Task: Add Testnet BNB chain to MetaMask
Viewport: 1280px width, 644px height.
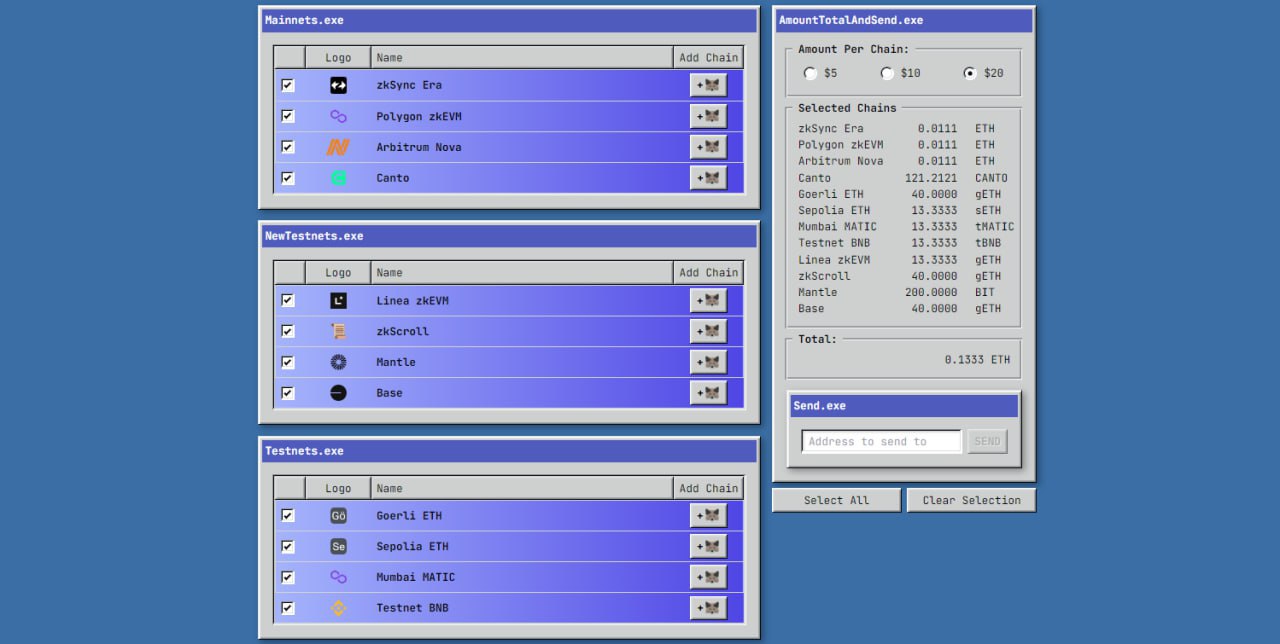Action: [708, 608]
